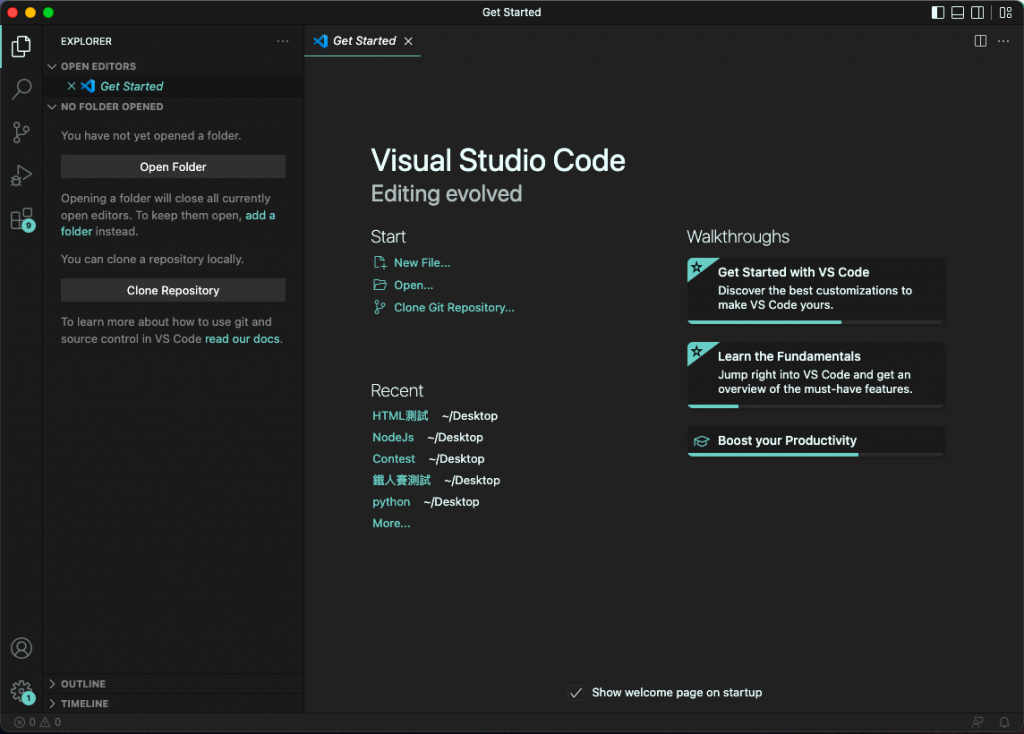The image size is (1024, 734).
Task: Expand the Timeline section
Action: (85, 704)
